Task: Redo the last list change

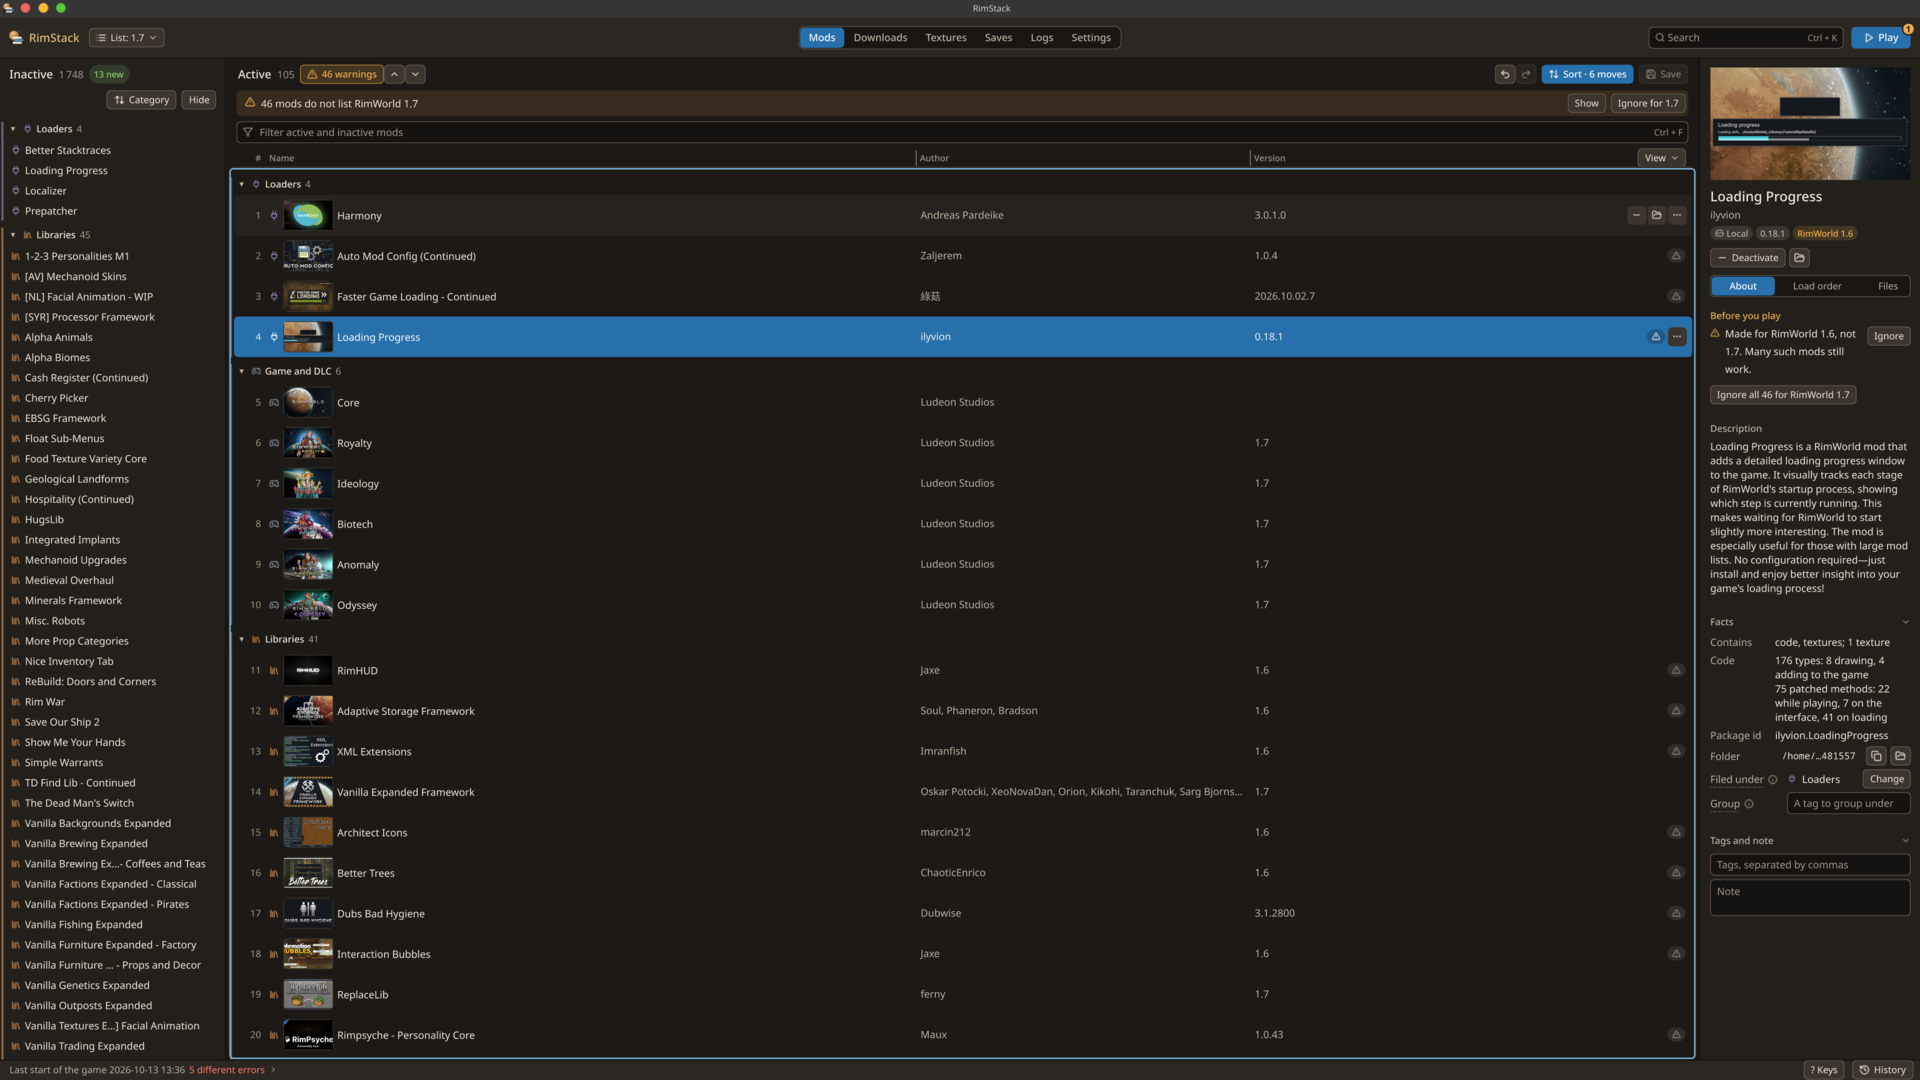Action: 1526,74
